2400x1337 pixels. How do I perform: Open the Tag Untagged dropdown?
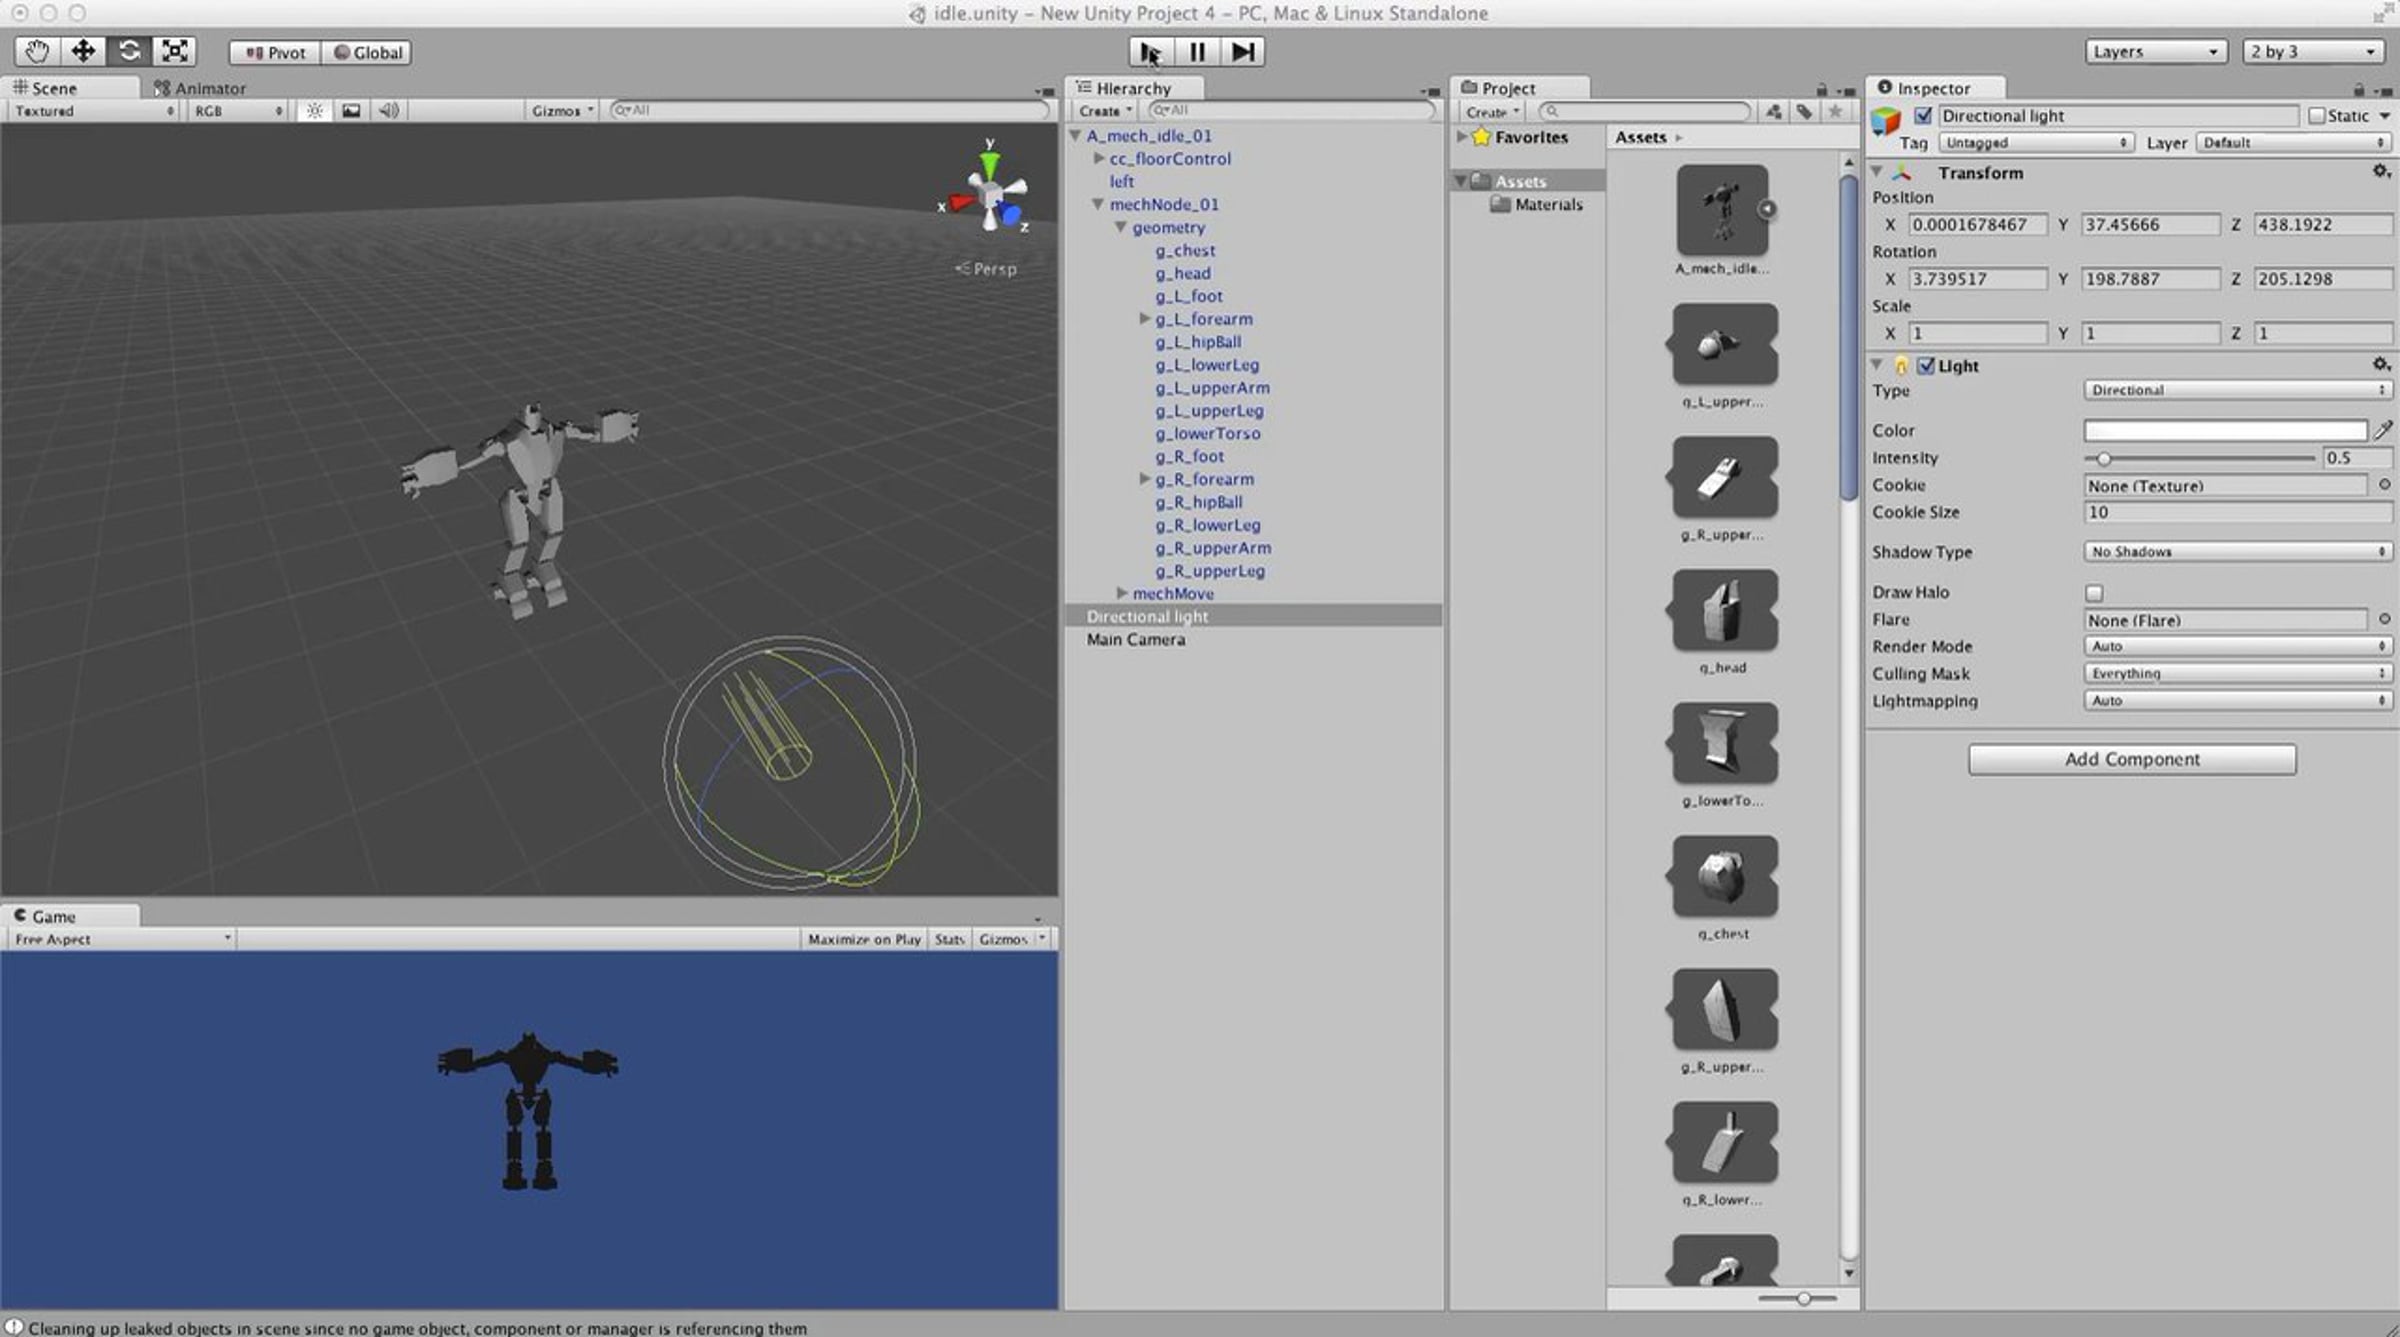click(x=2036, y=143)
